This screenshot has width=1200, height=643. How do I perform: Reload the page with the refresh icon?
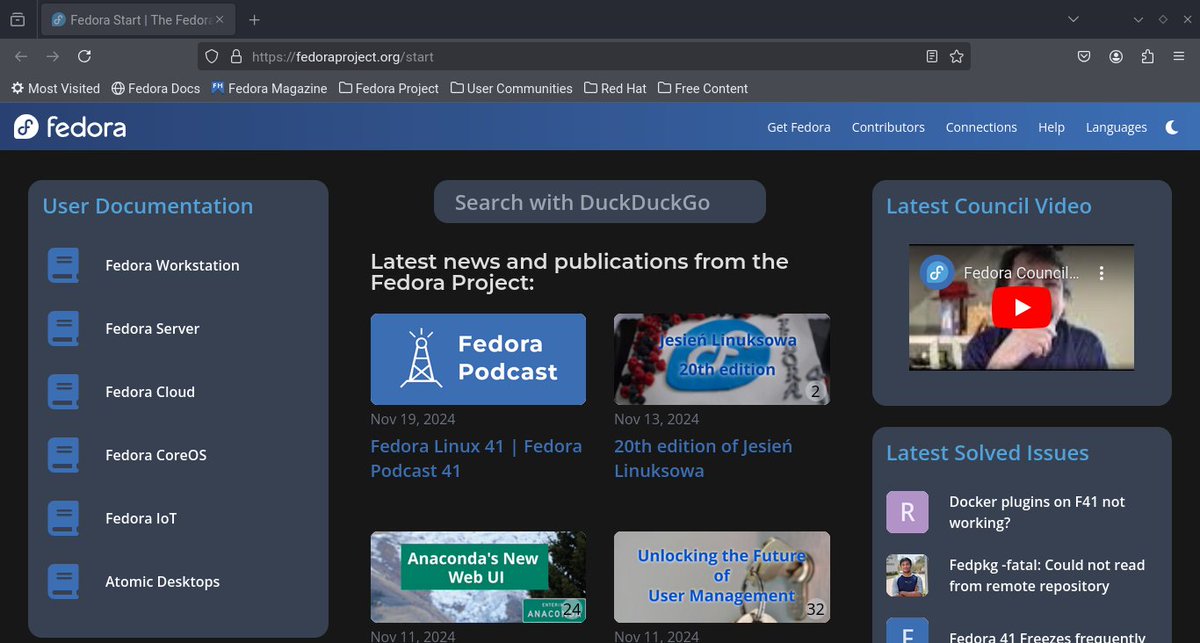click(x=85, y=57)
